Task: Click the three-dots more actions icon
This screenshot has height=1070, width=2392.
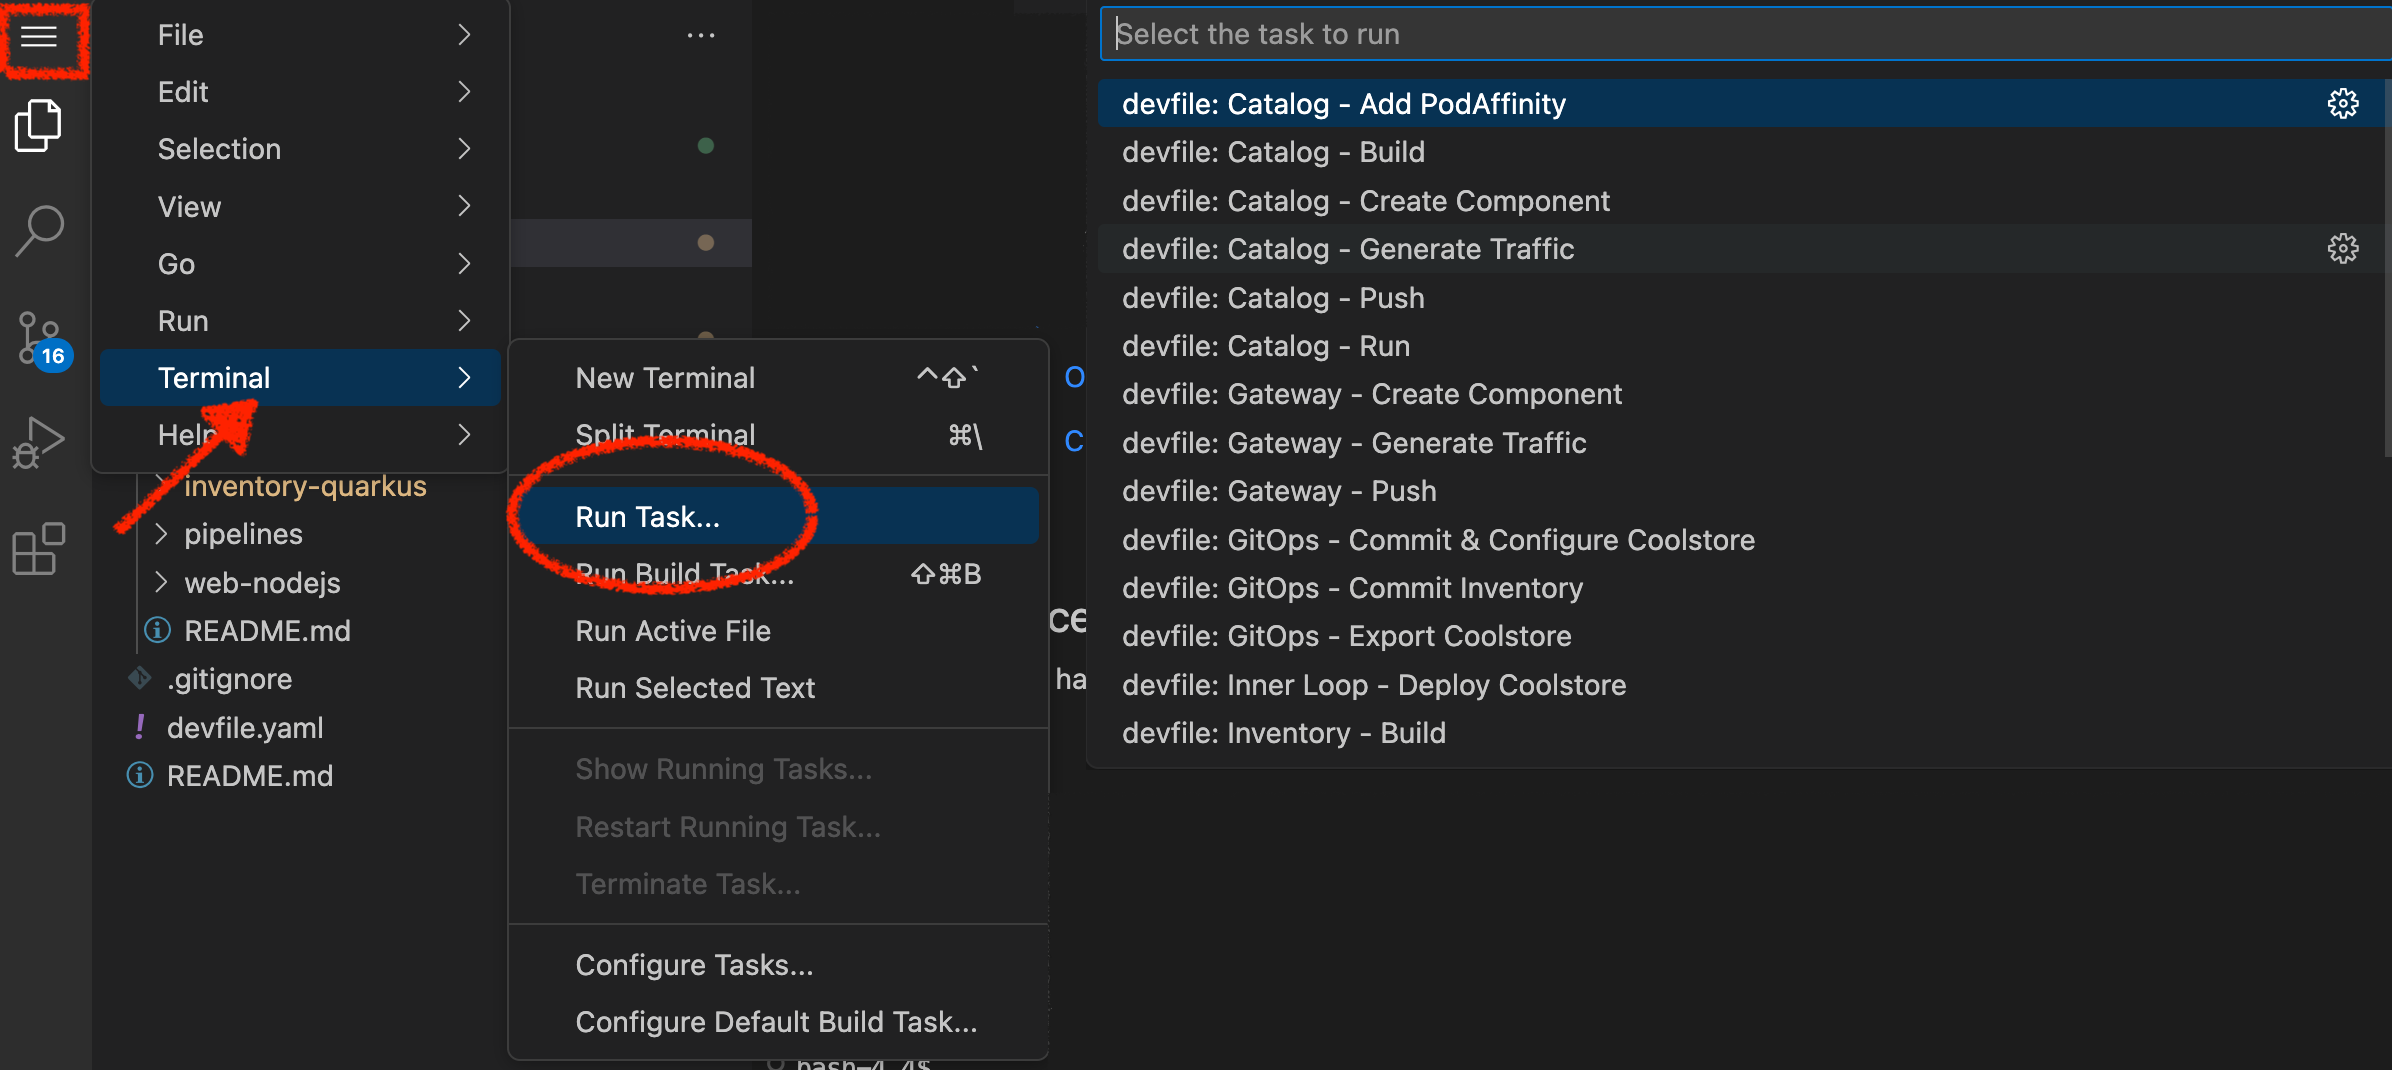Action: (x=701, y=36)
